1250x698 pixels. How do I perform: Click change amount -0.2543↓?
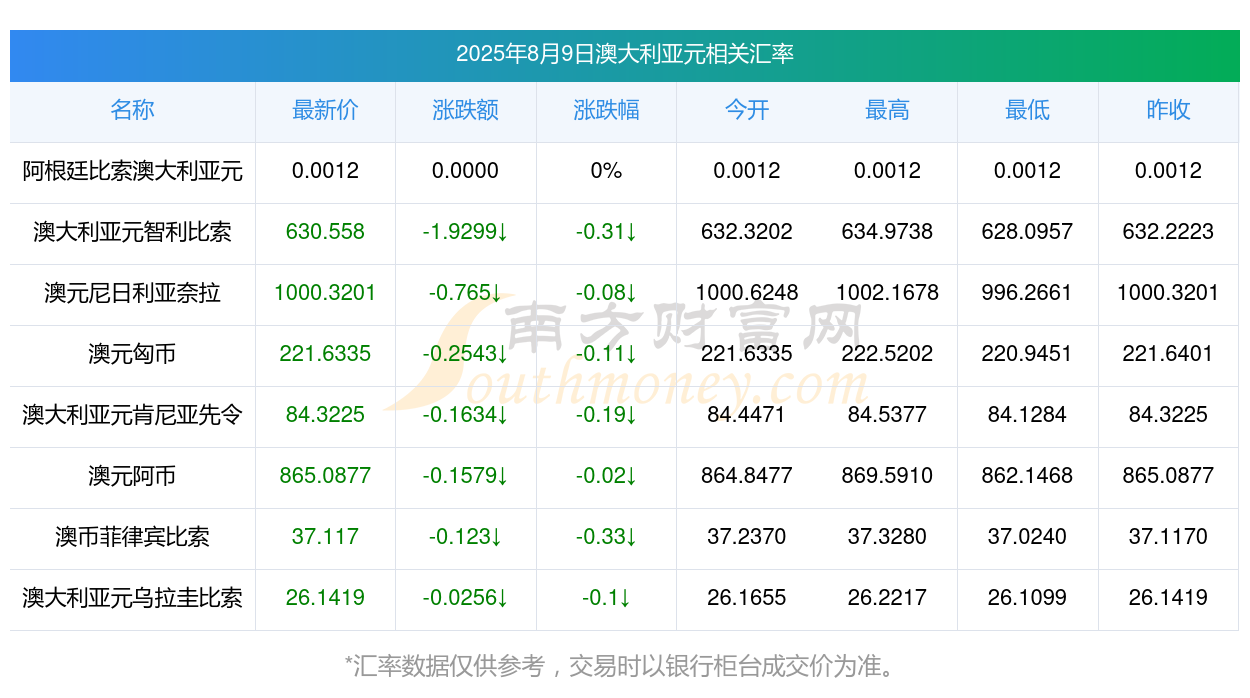click(x=465, y=354)
